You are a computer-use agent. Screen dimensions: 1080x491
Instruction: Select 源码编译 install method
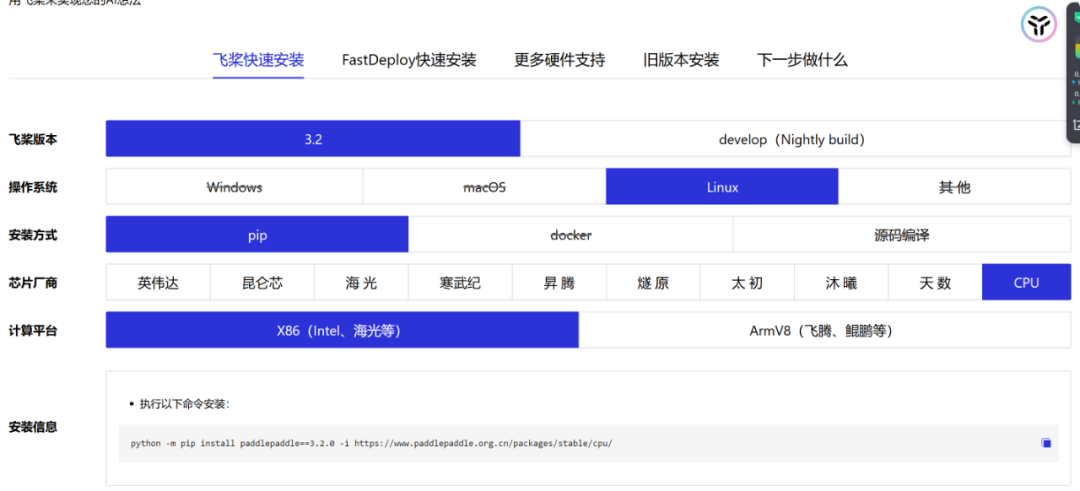902,235
